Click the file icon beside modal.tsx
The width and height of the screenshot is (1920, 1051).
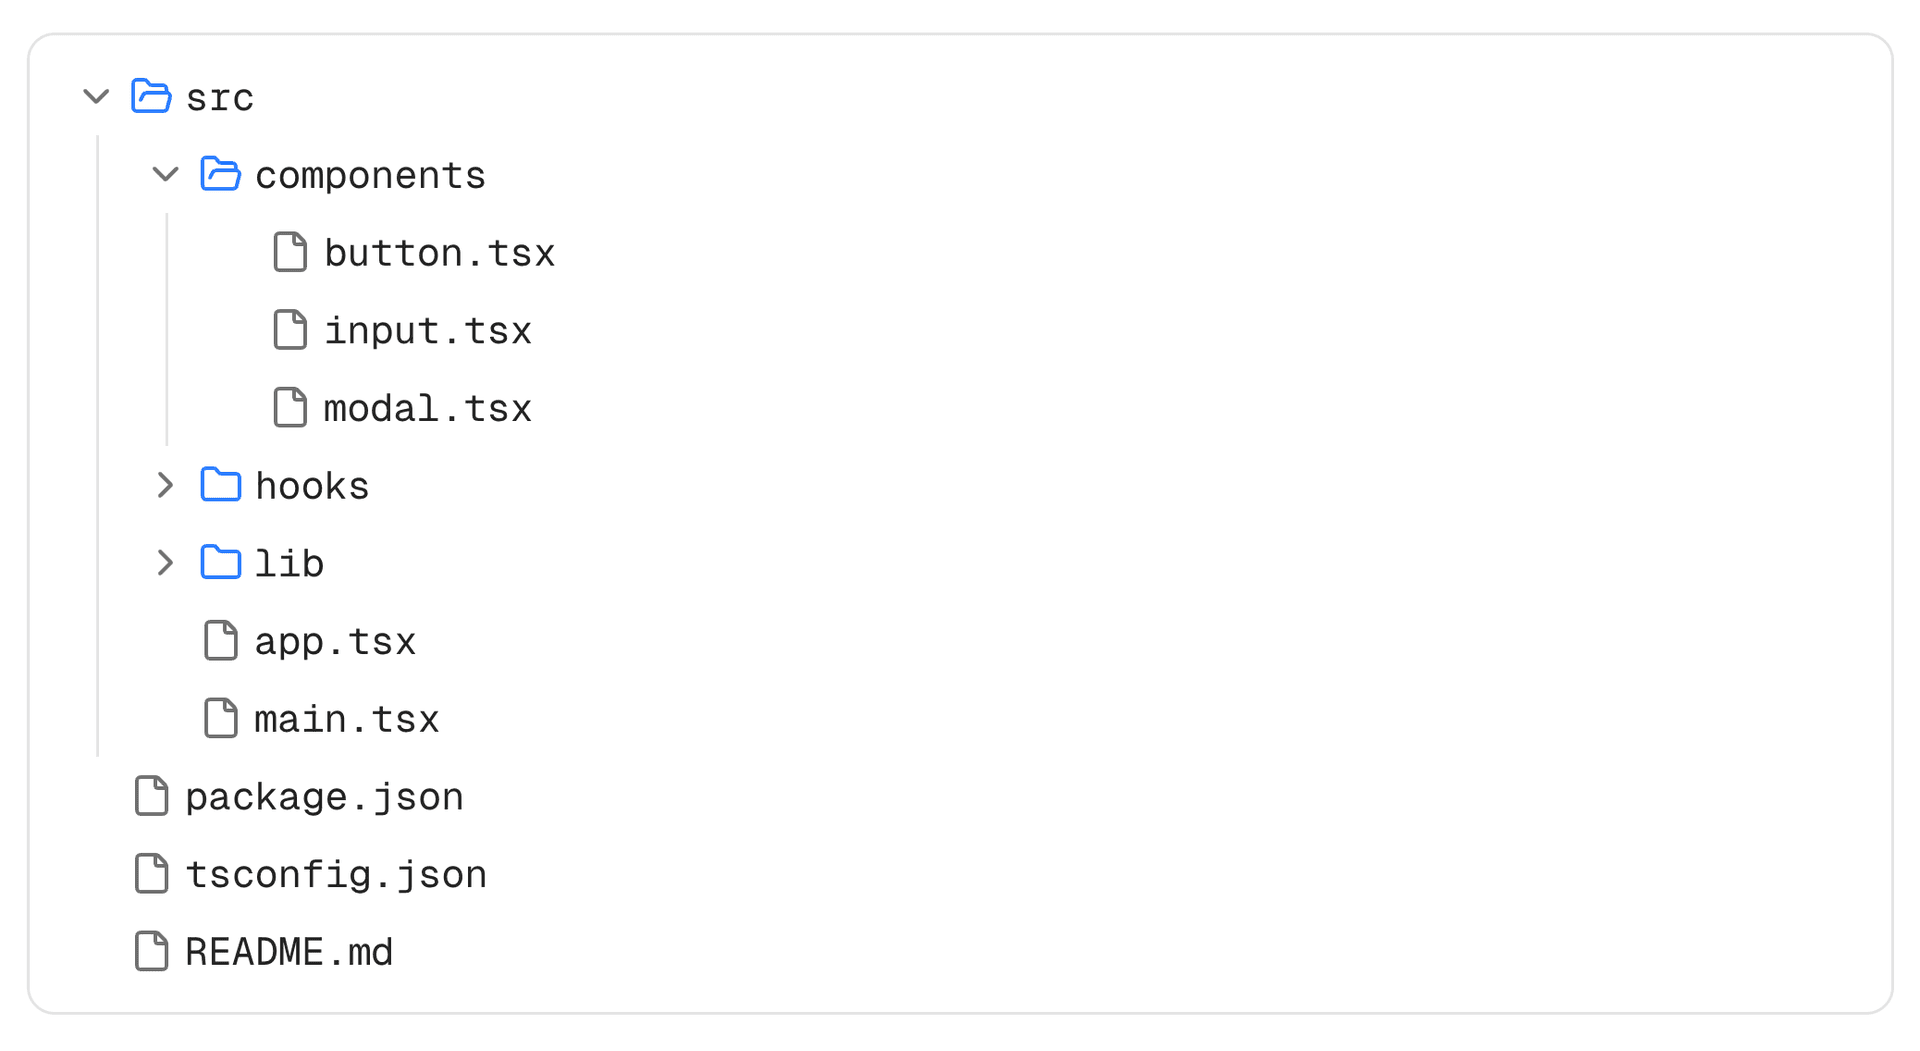point(290,408)
